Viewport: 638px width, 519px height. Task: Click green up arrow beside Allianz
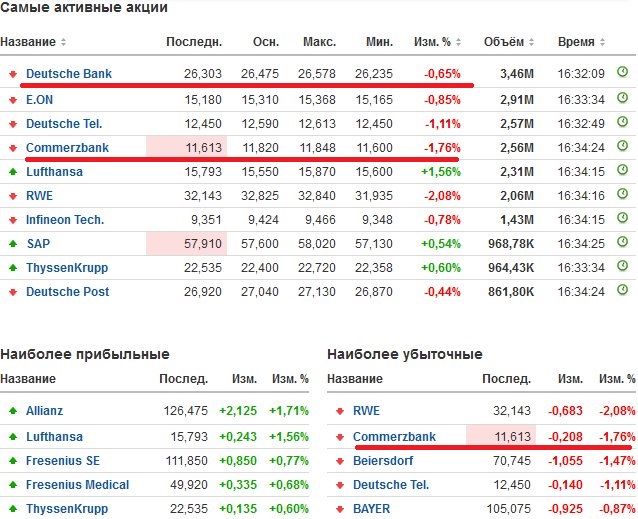tap(13, 411)
